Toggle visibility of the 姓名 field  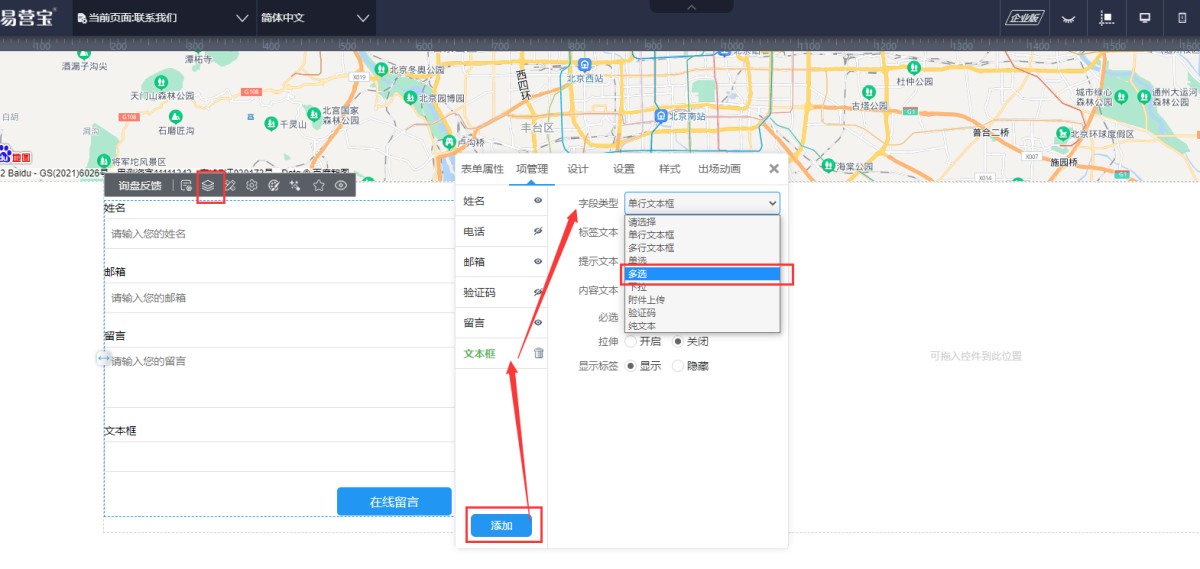tap(538, 201)
